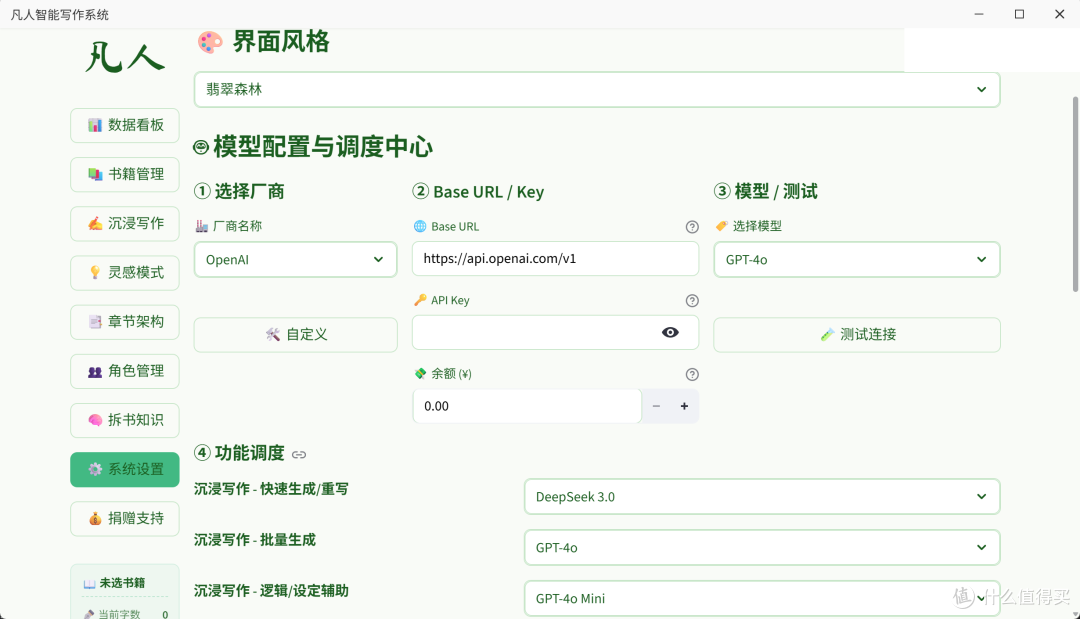Viewport: 1080px width, 619px height.
Task: Open 灵感模式 inspiration mode
Action: pos(125,273)
